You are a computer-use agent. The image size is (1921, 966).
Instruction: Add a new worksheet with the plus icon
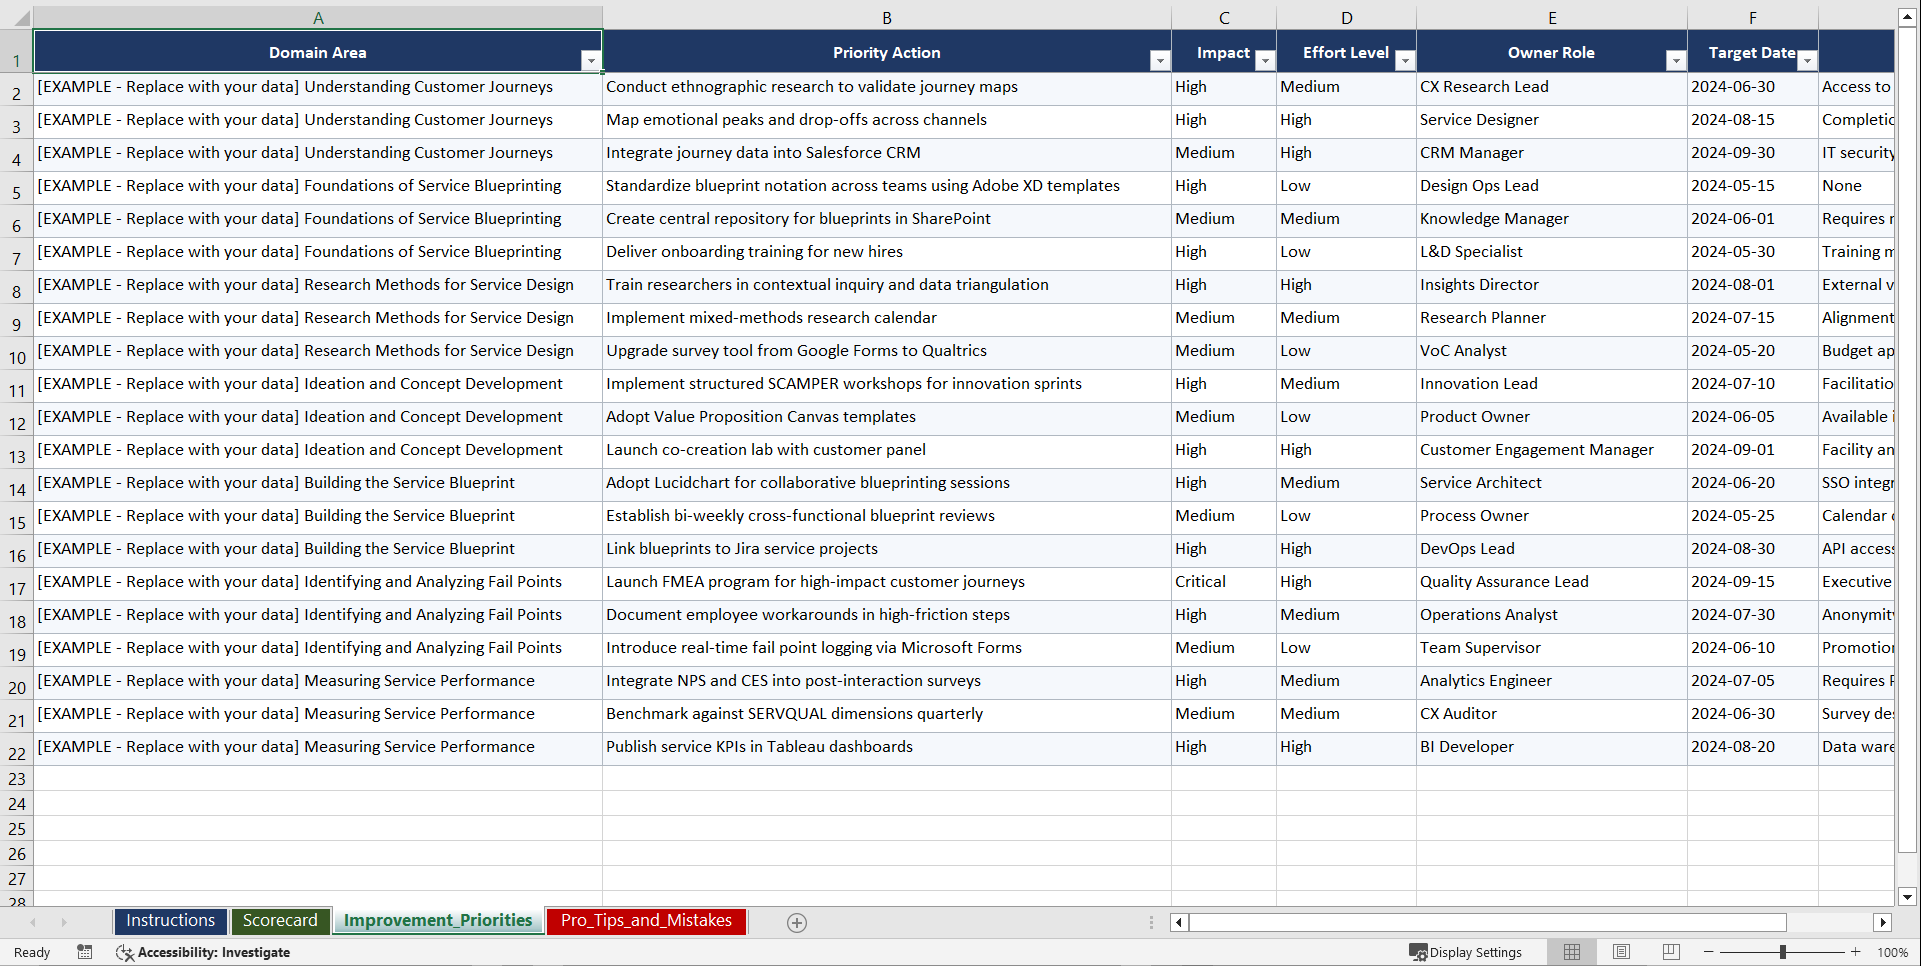[797, 922]
